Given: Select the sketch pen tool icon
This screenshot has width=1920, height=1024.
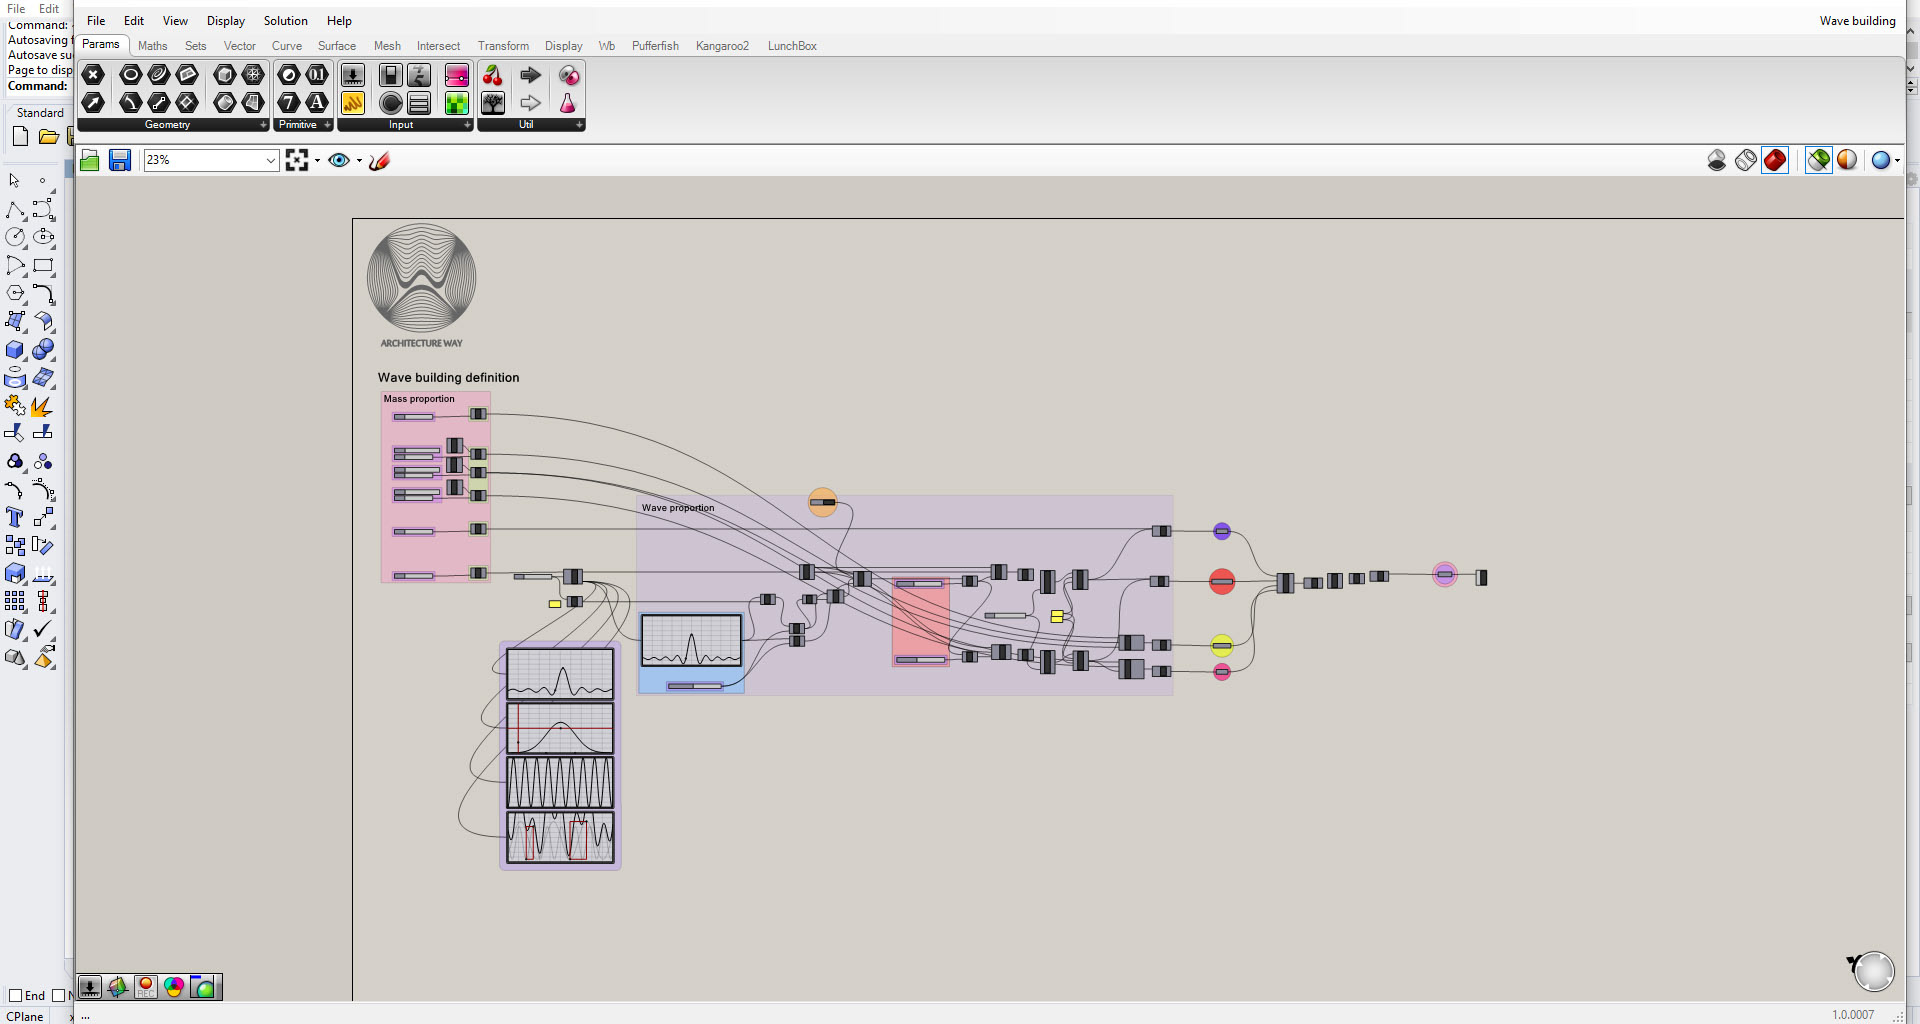Looking at the screenshot, I should [379, 160].
